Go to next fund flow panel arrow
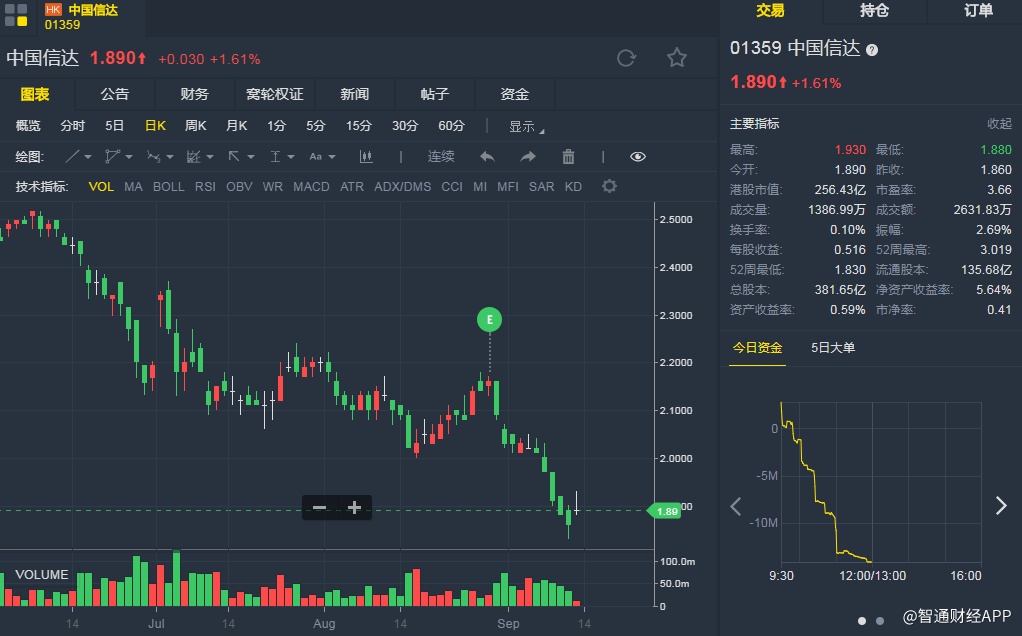Screen dimensions: 1022x636 point(1001,505)
